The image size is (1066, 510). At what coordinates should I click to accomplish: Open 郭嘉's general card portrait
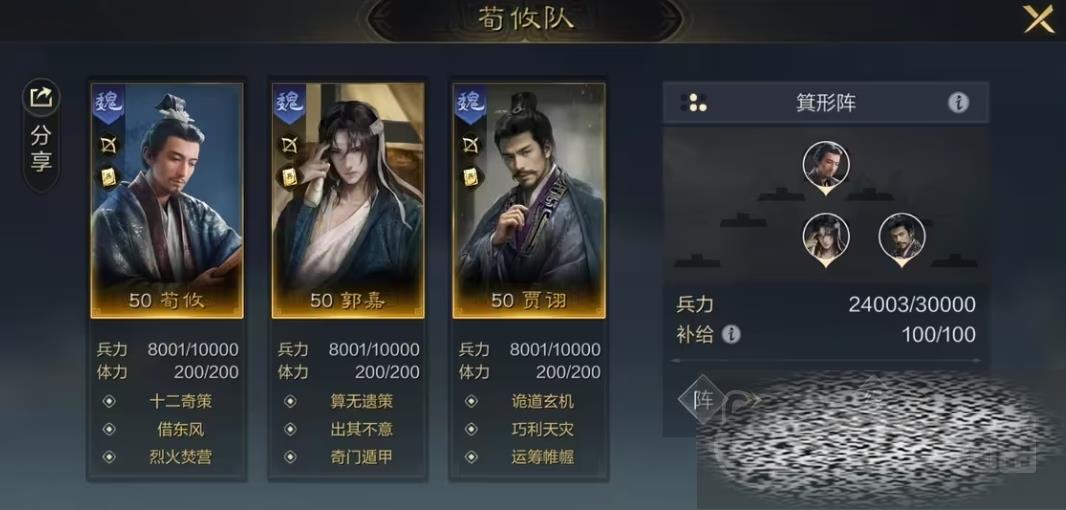point(348,201)
